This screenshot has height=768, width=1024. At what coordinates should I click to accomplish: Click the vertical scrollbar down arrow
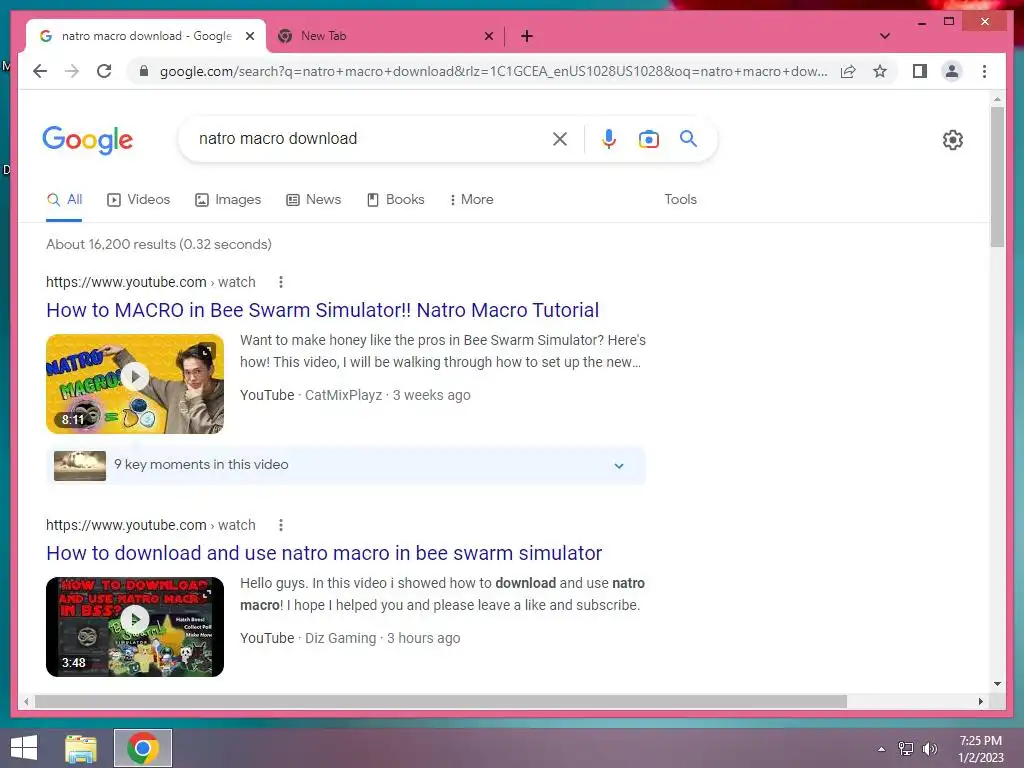pyautogui.click(x=997, y=684)
